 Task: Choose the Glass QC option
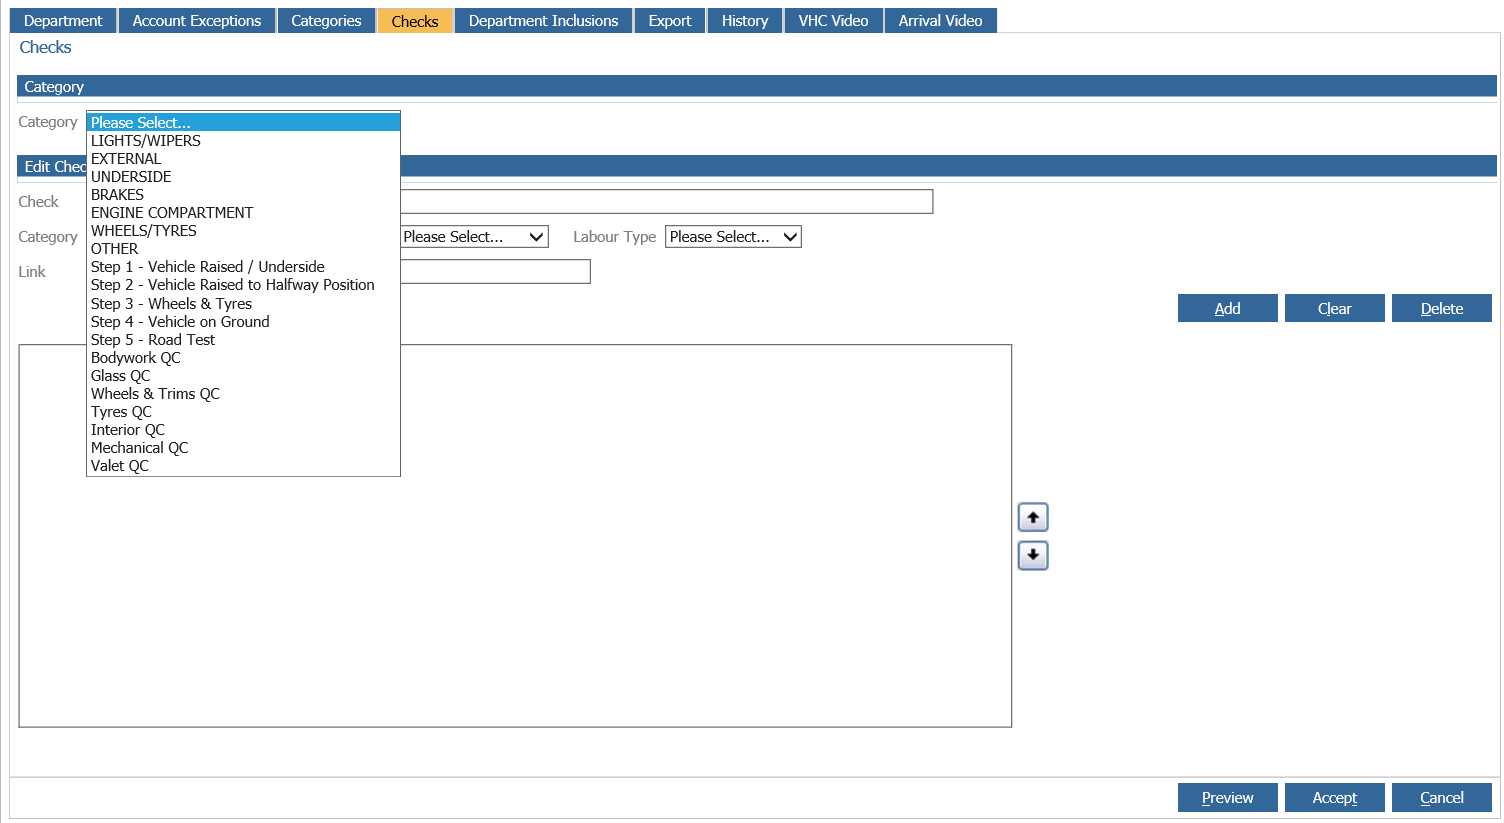tap(243, 375)
